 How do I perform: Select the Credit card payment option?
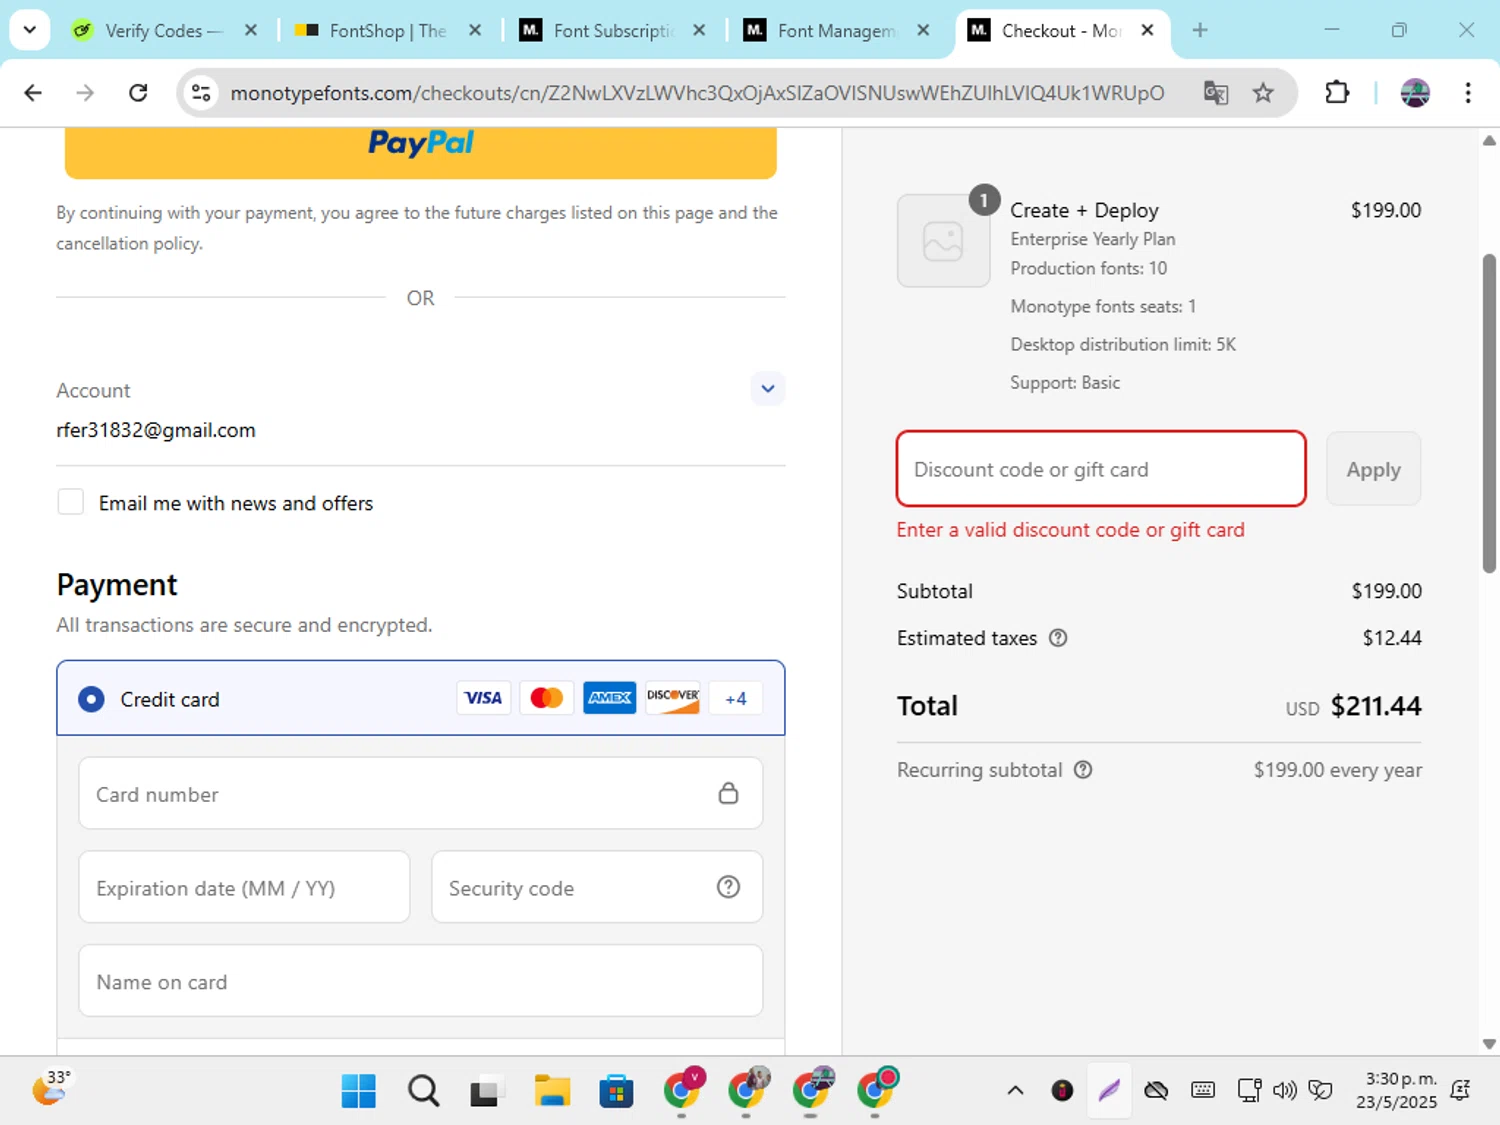[91, 699]
